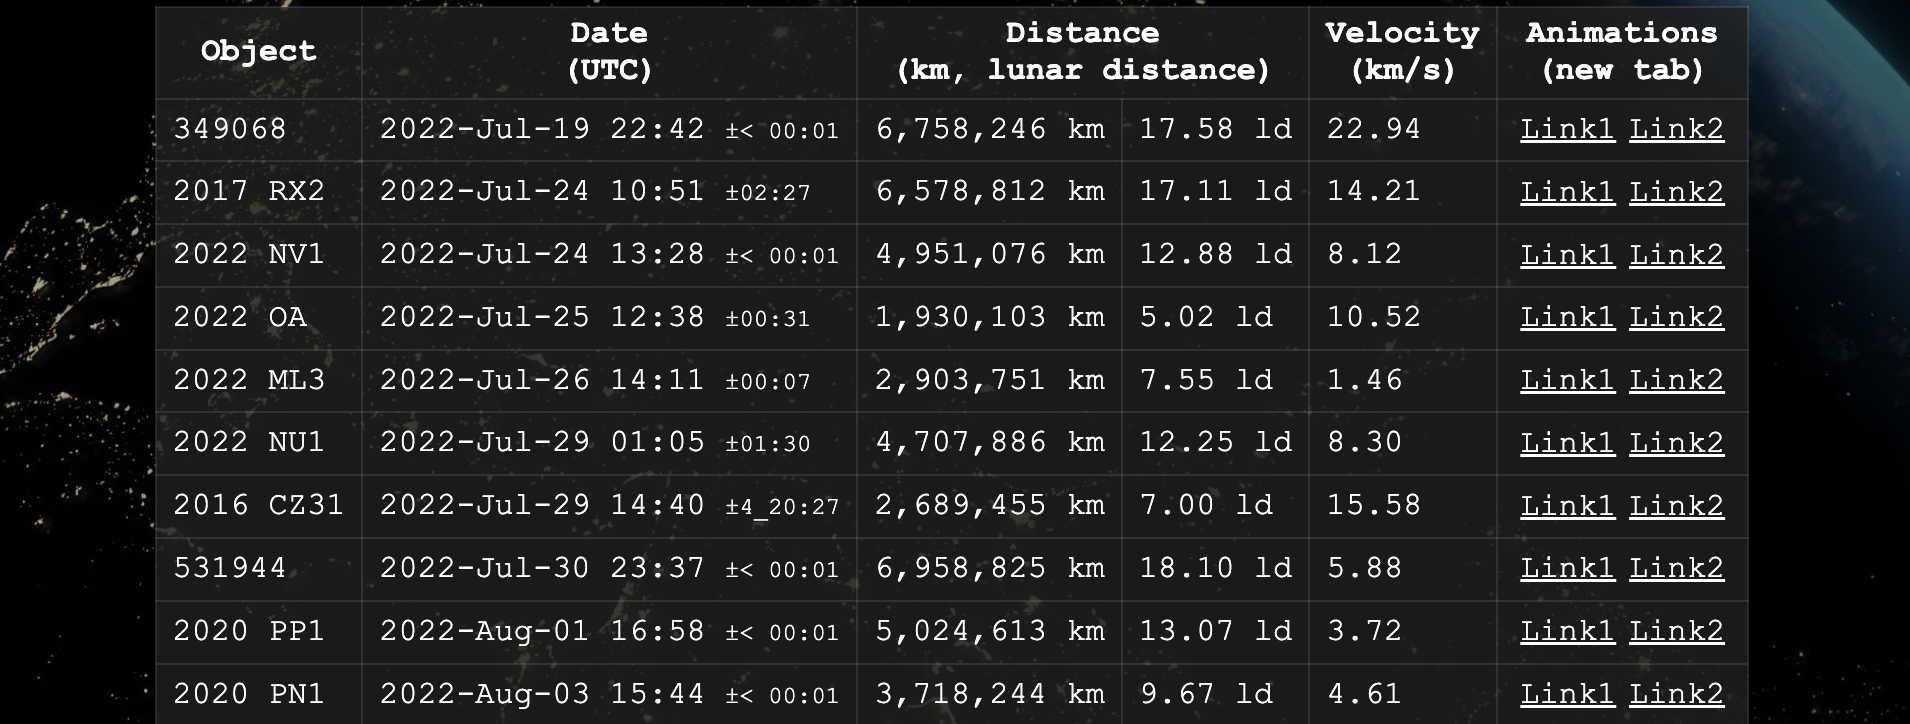Open Link2 for object 531944
The image size is (1910, 724).
point(1676,568)
